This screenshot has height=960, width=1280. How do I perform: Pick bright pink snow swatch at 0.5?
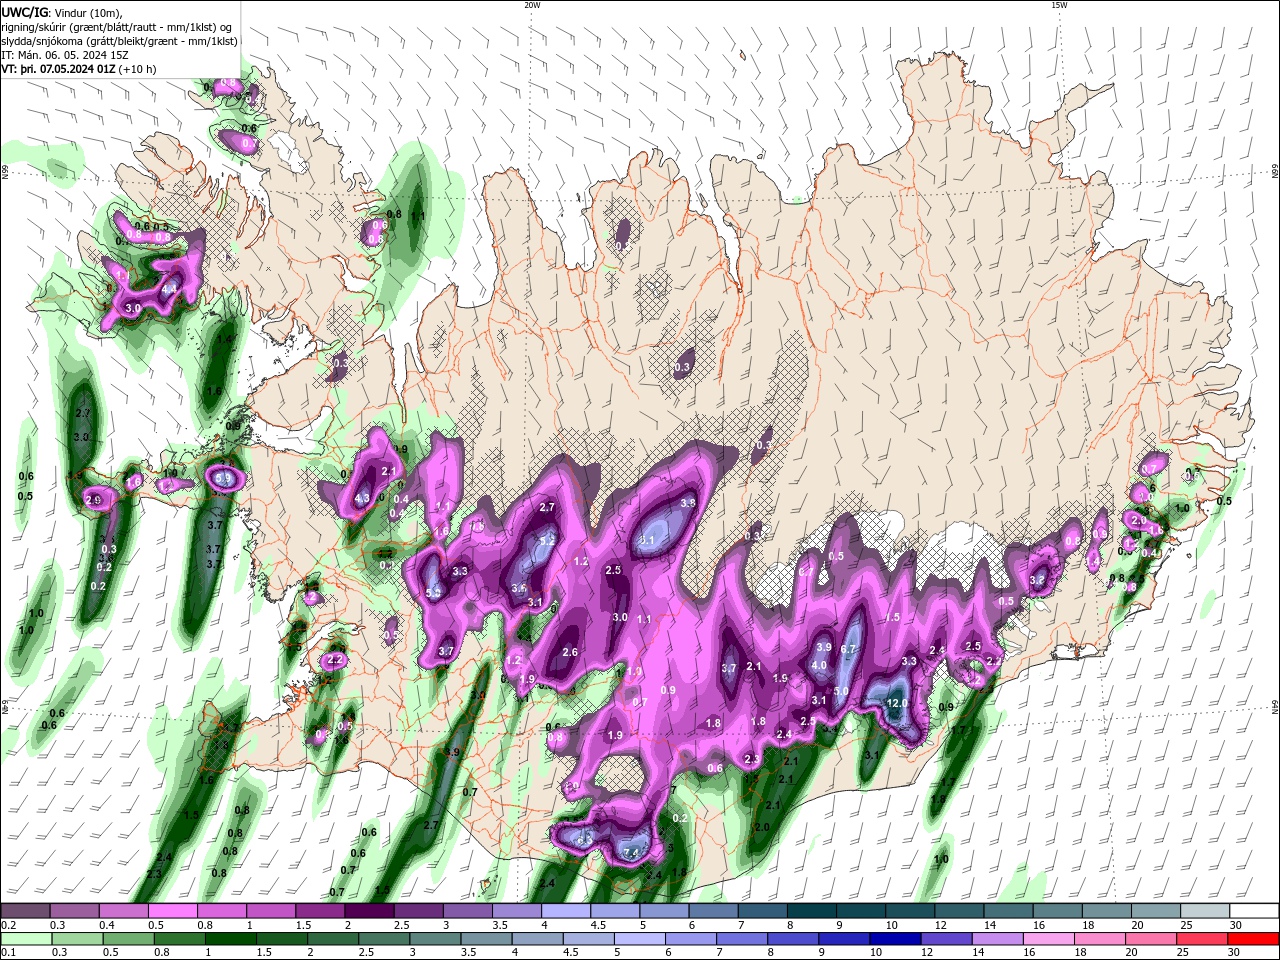pyautogui.click(x=172, y=911)
